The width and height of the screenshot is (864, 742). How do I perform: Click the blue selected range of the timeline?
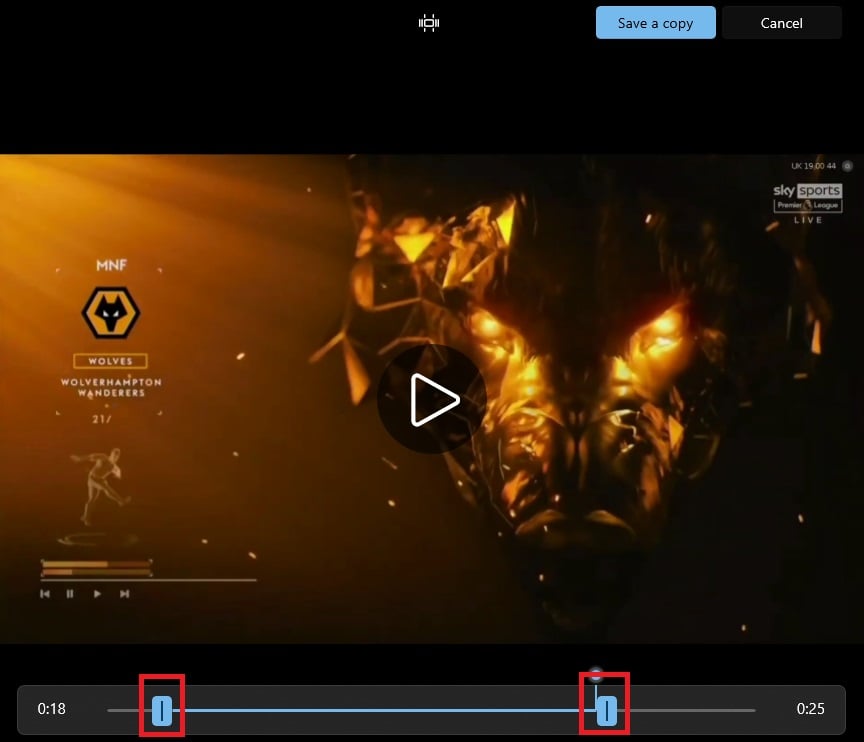pos(384,711)
